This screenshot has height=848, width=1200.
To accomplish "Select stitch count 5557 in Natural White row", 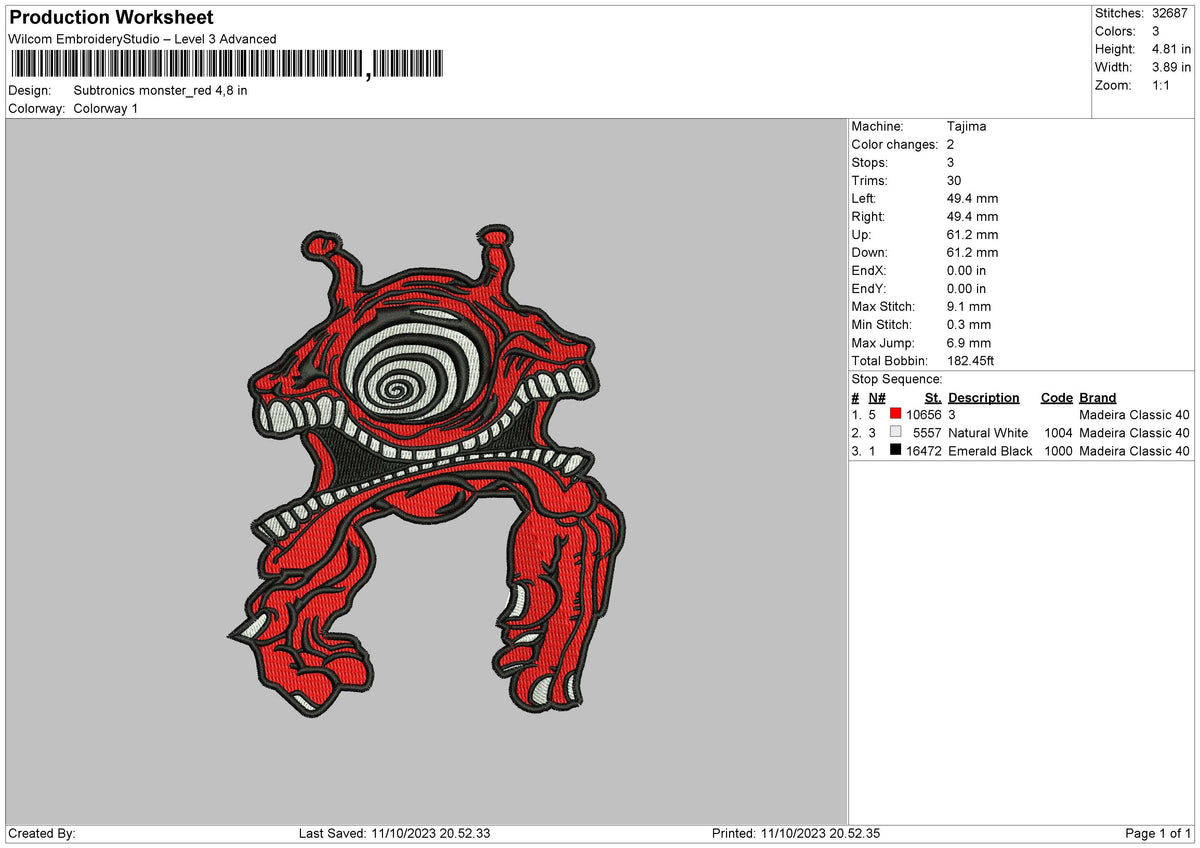I will [927, 433].
